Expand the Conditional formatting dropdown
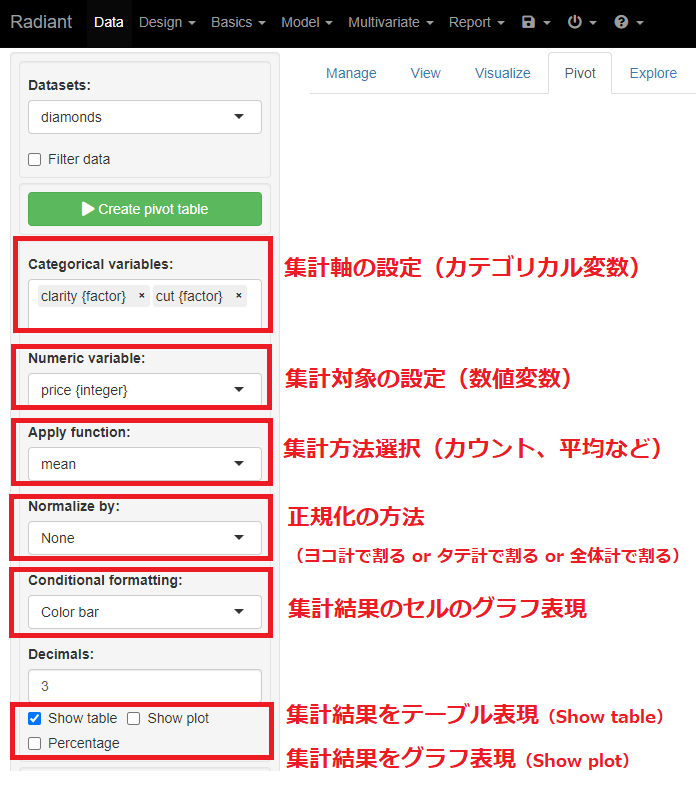Viewport: 696px width, 790px height. tap(145, 612)
